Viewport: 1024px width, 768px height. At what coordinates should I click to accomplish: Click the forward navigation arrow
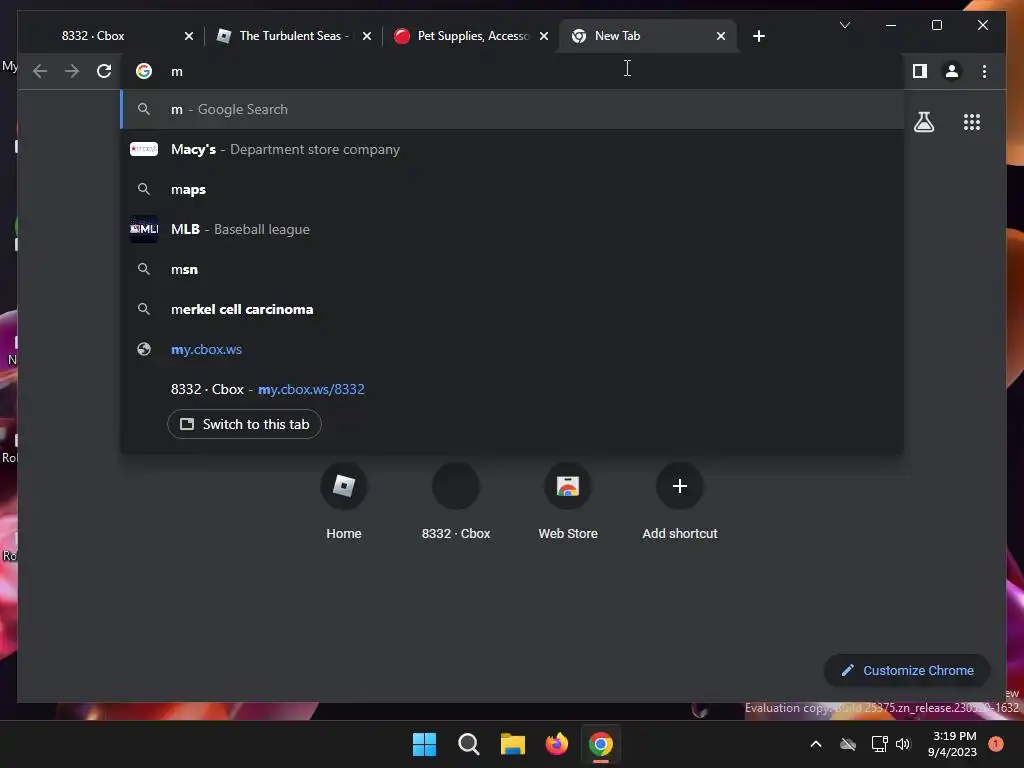pos(72,71)
